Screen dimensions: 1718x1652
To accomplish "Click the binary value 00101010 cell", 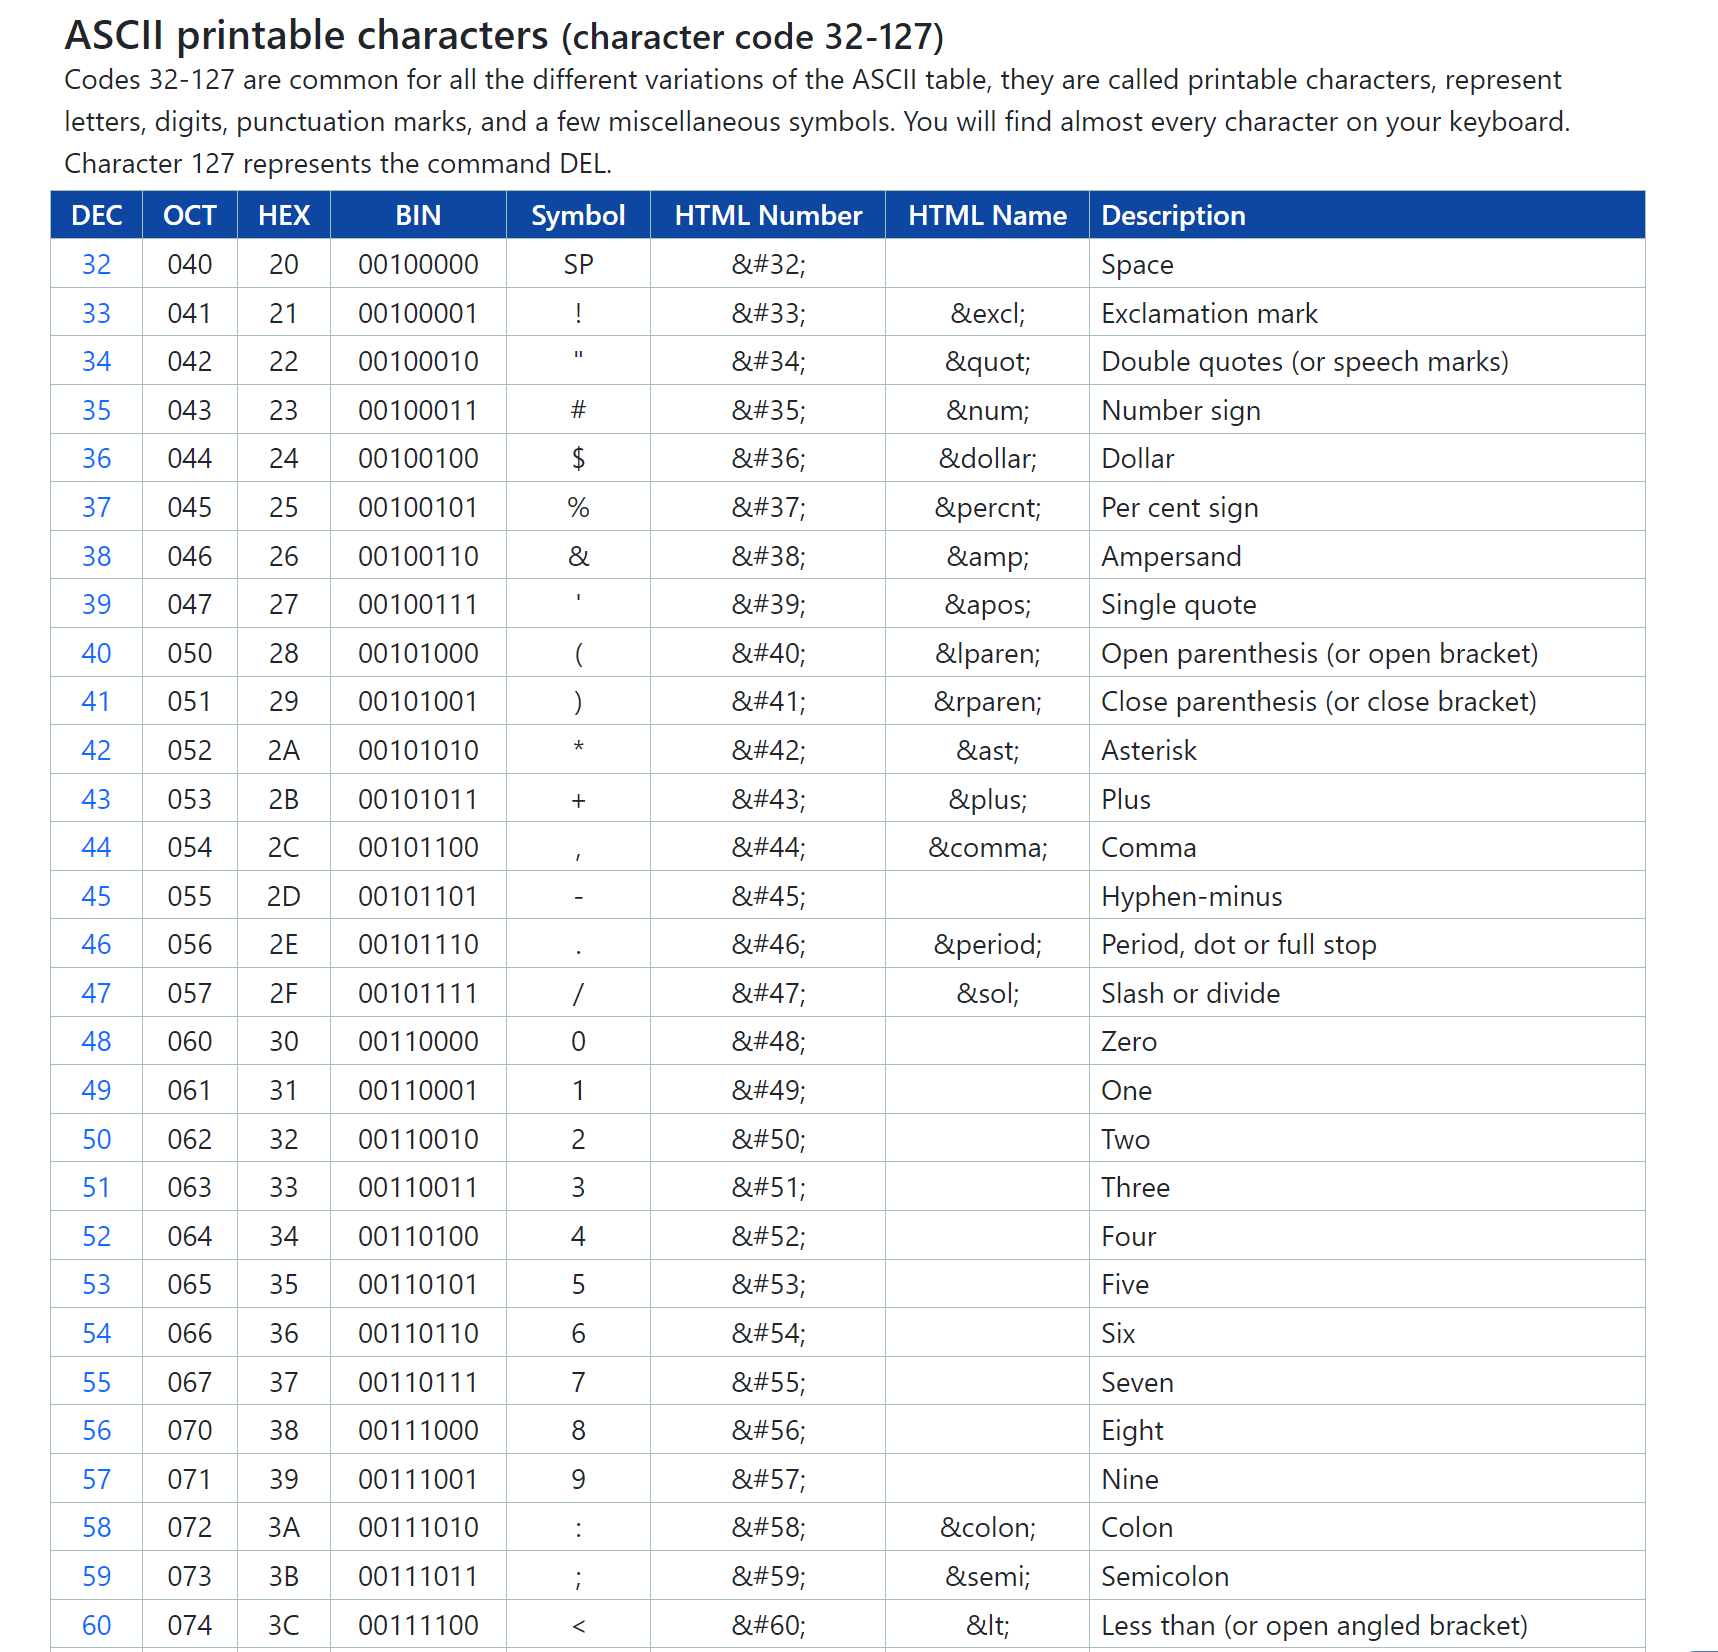I will pyautogui.click(x=418, y=751).
